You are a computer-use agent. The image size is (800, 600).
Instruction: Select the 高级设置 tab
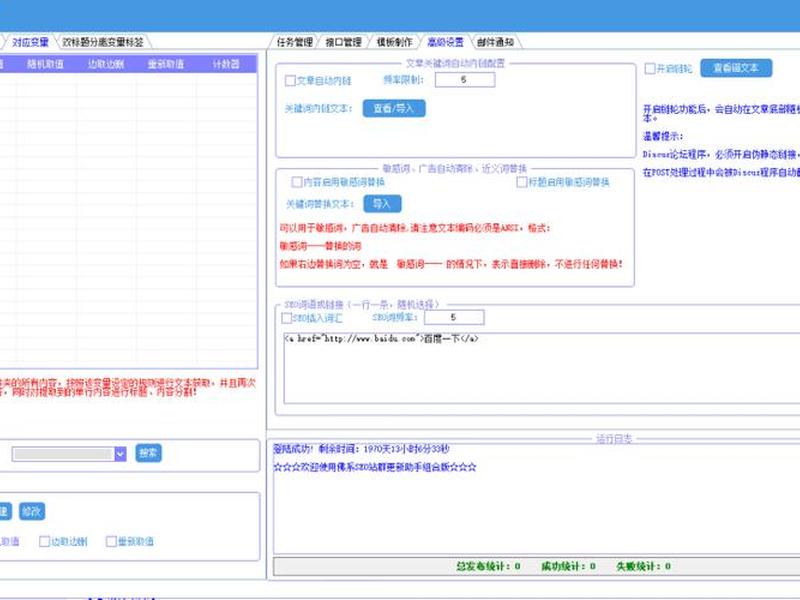coord(445,42)
